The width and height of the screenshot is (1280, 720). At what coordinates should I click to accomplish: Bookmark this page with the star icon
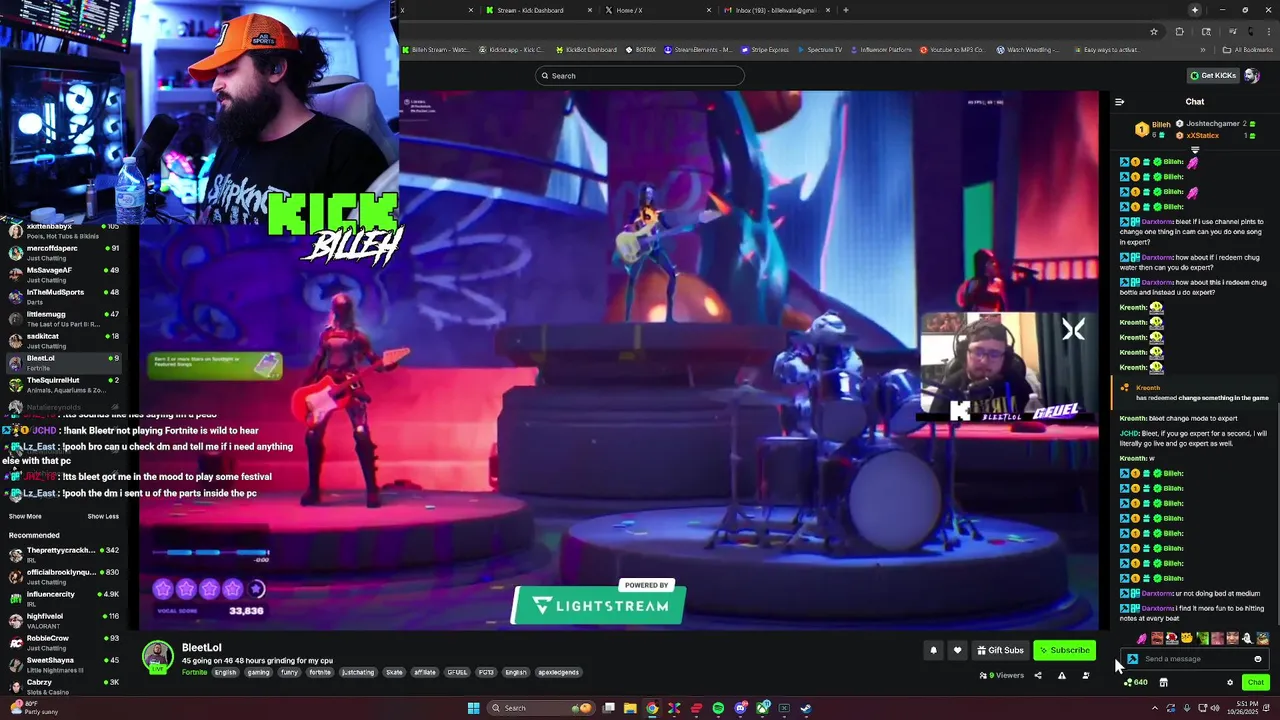click(x=1154, y=32)
